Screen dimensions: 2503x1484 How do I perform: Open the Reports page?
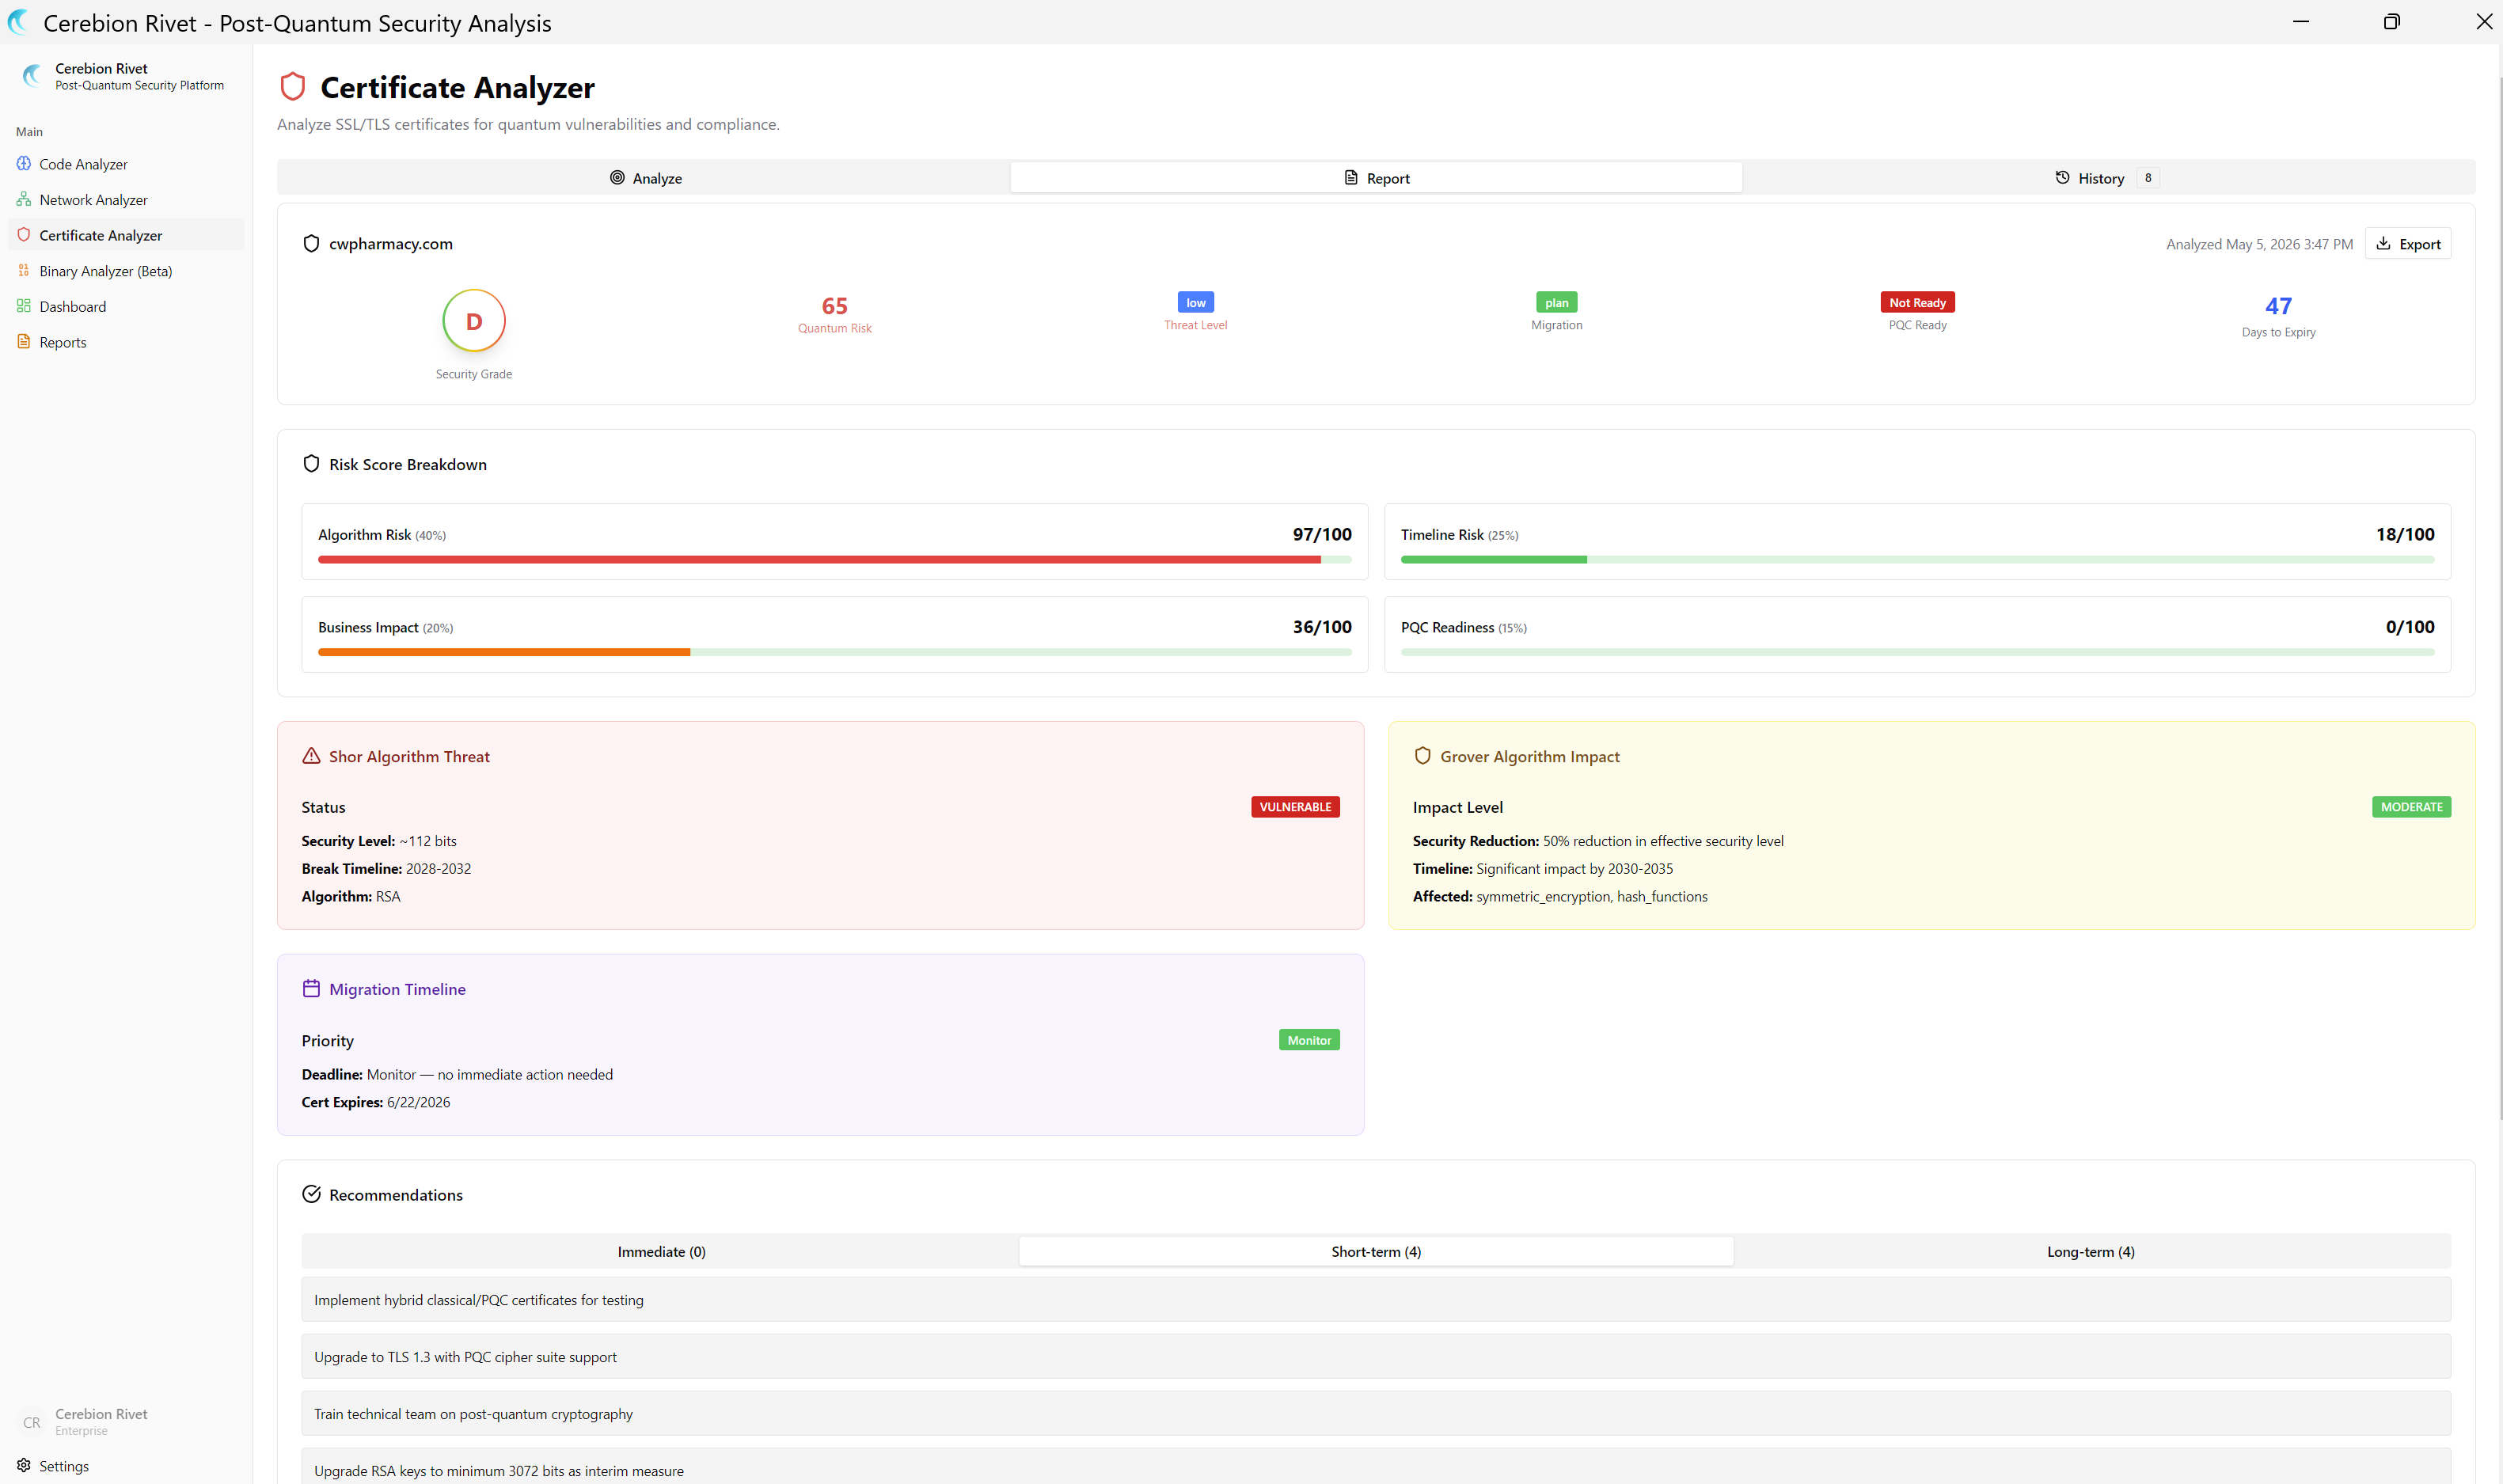[x=126, y=342]
